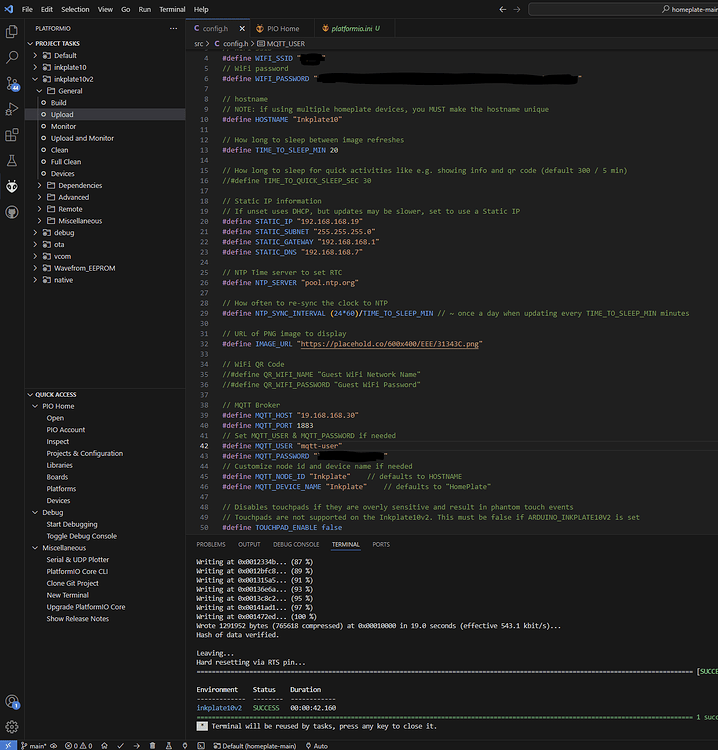Open the Extensions view
This screenshot has width=718, height=750.
tap(12, 134)
